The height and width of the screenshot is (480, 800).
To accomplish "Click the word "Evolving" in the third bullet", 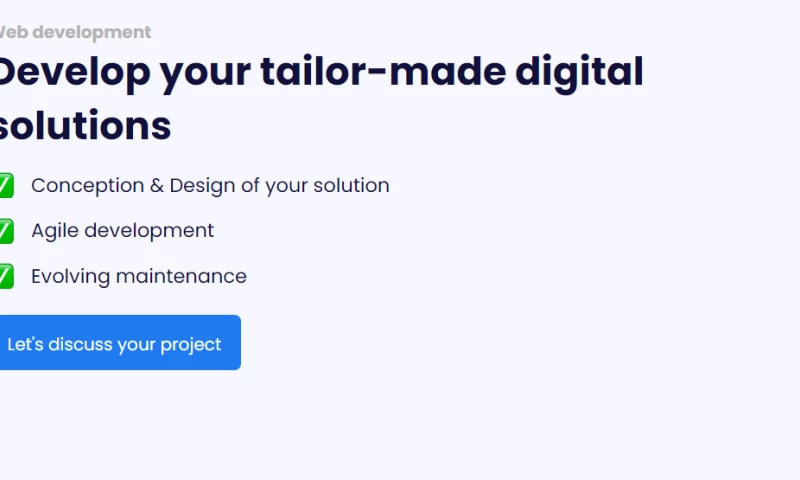I will pos(70,276).
